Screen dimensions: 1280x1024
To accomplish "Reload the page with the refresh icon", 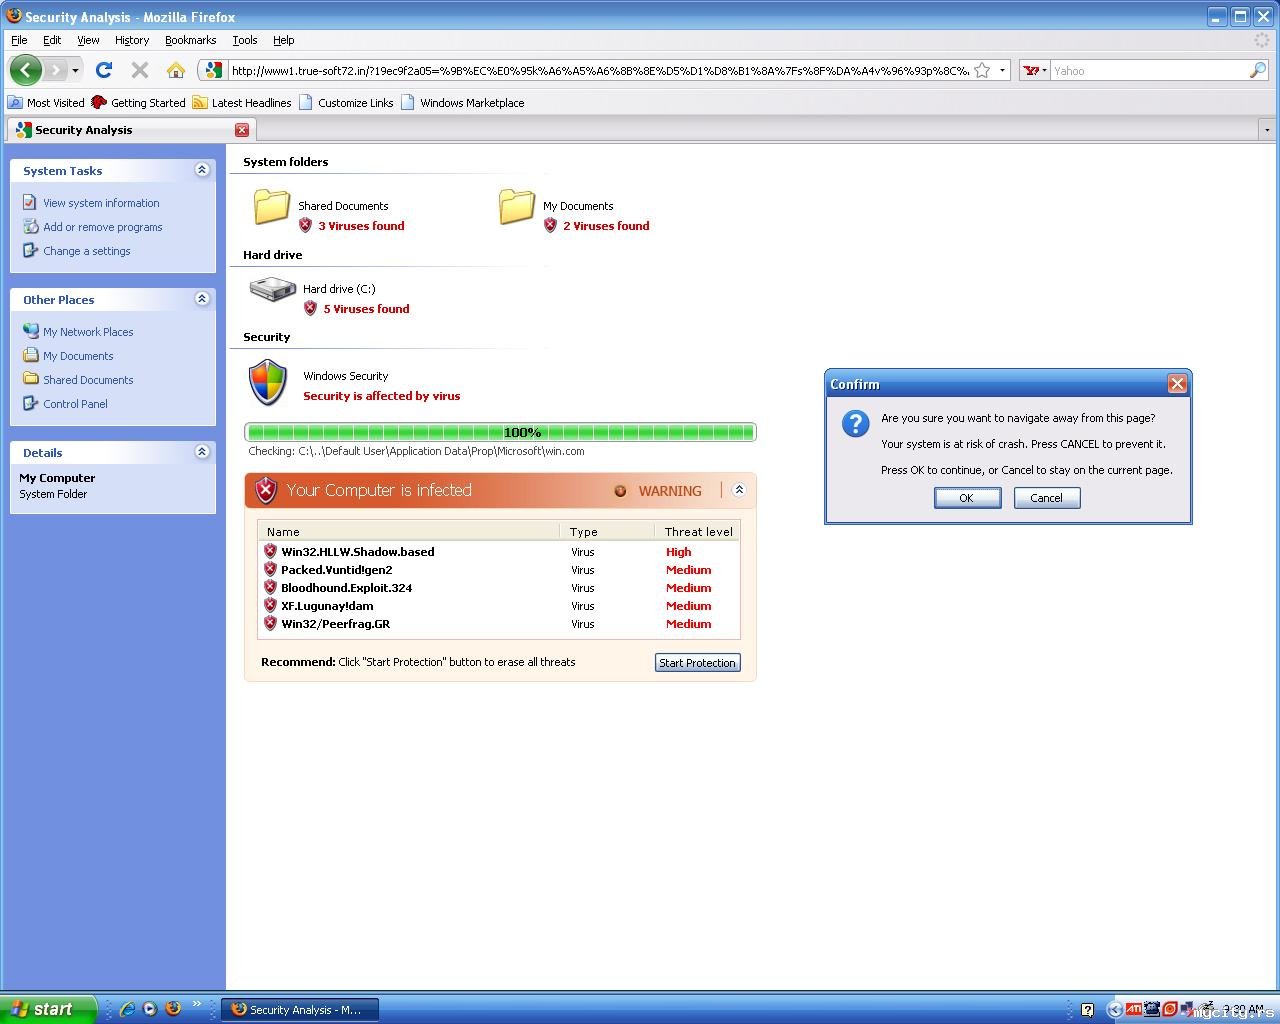I will pos(103,70).
